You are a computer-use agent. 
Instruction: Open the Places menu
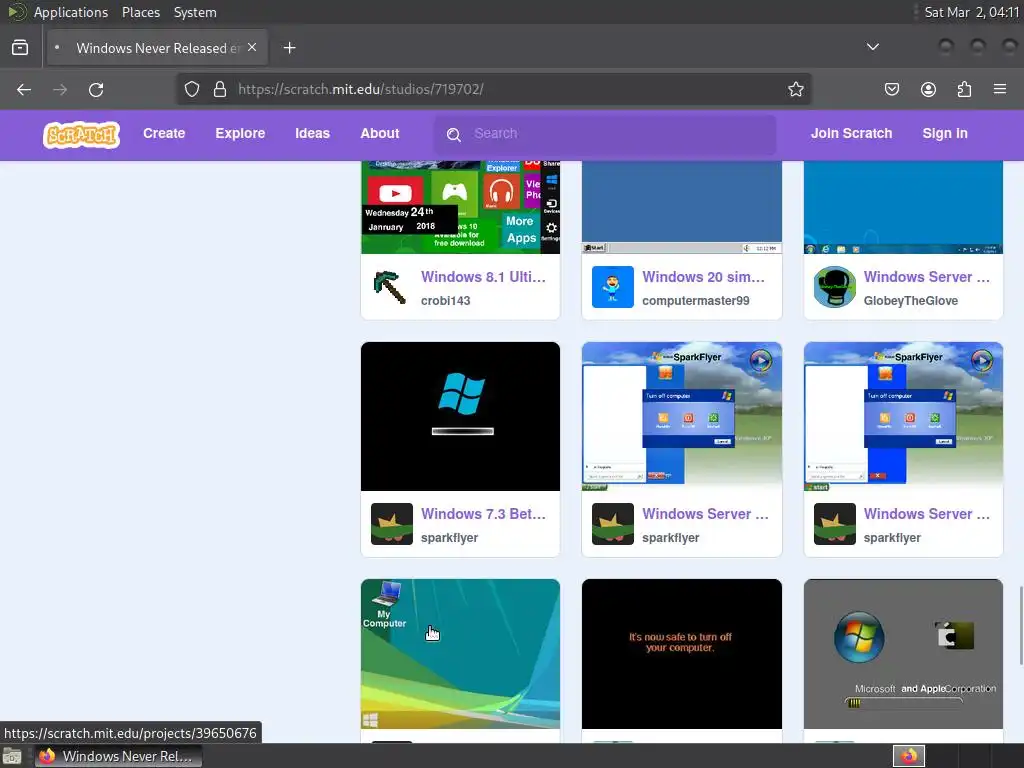point(140,12)
